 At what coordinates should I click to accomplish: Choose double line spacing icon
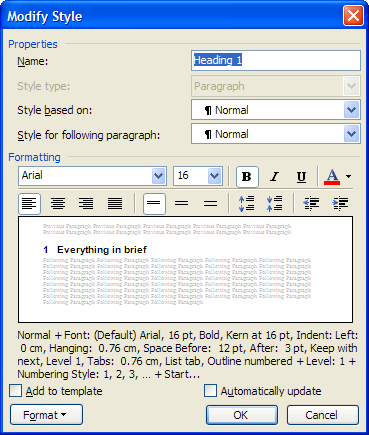[210, 203]
